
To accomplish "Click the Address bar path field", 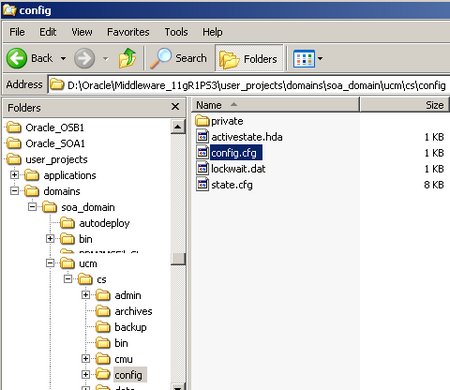I will (249, 85).
